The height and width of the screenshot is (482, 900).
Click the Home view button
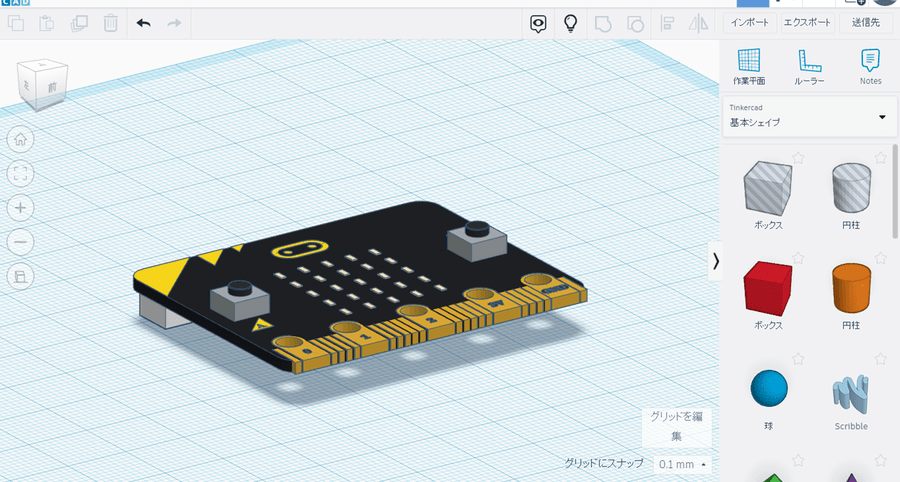pyautogui.click(x=21, y=139)
